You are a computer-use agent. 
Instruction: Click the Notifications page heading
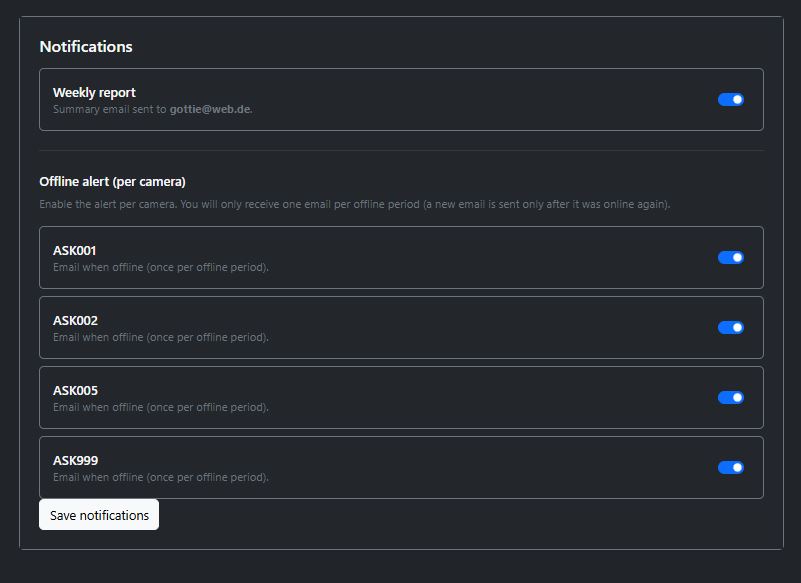pyautogui.click(x=86, y=46)
